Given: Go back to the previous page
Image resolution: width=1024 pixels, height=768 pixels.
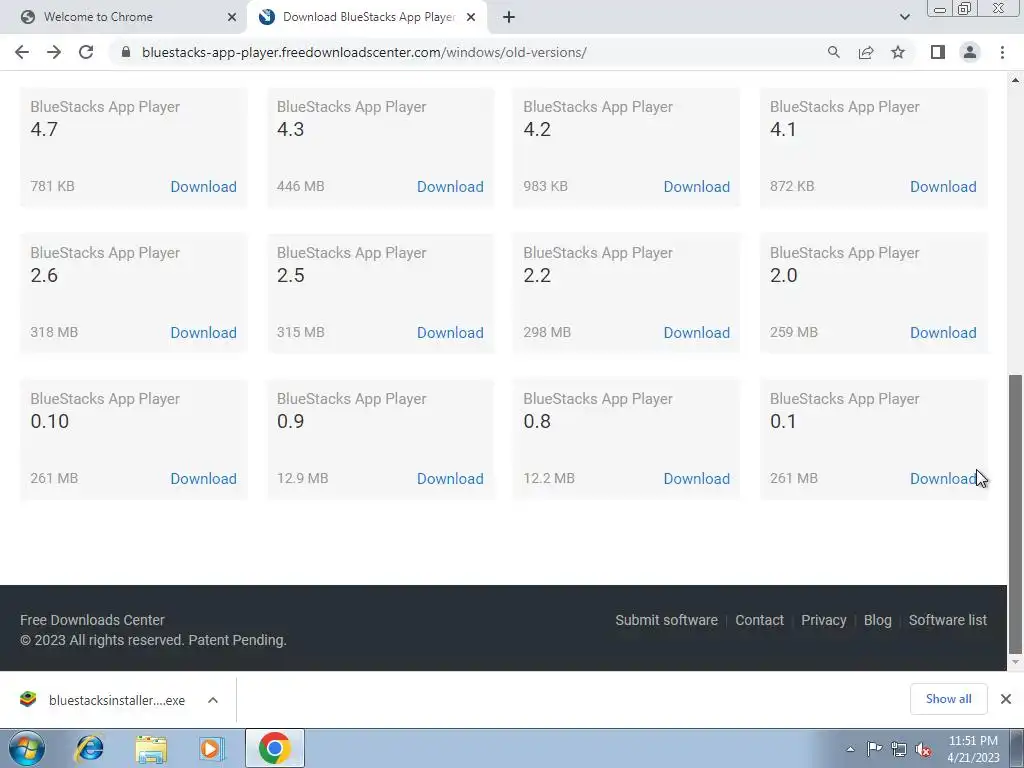Looking at the screenshot, I should (22, 52).
